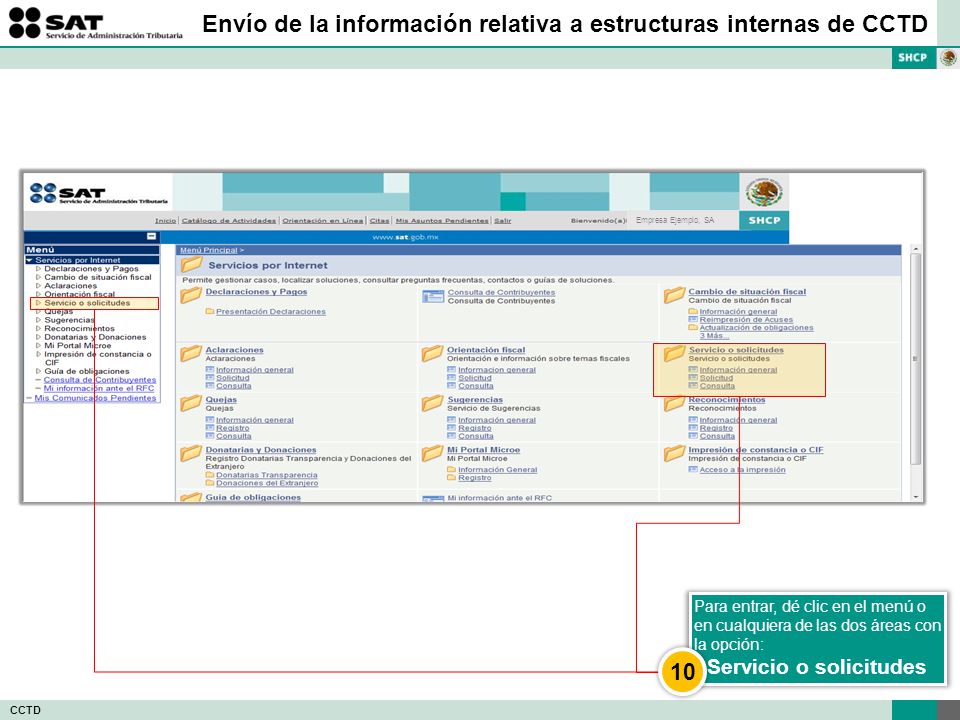The height and width of the screenshot is (720, 960).
Task: Click the vertical scrollbar thumb of the content
Action: (x=916, y=359)
